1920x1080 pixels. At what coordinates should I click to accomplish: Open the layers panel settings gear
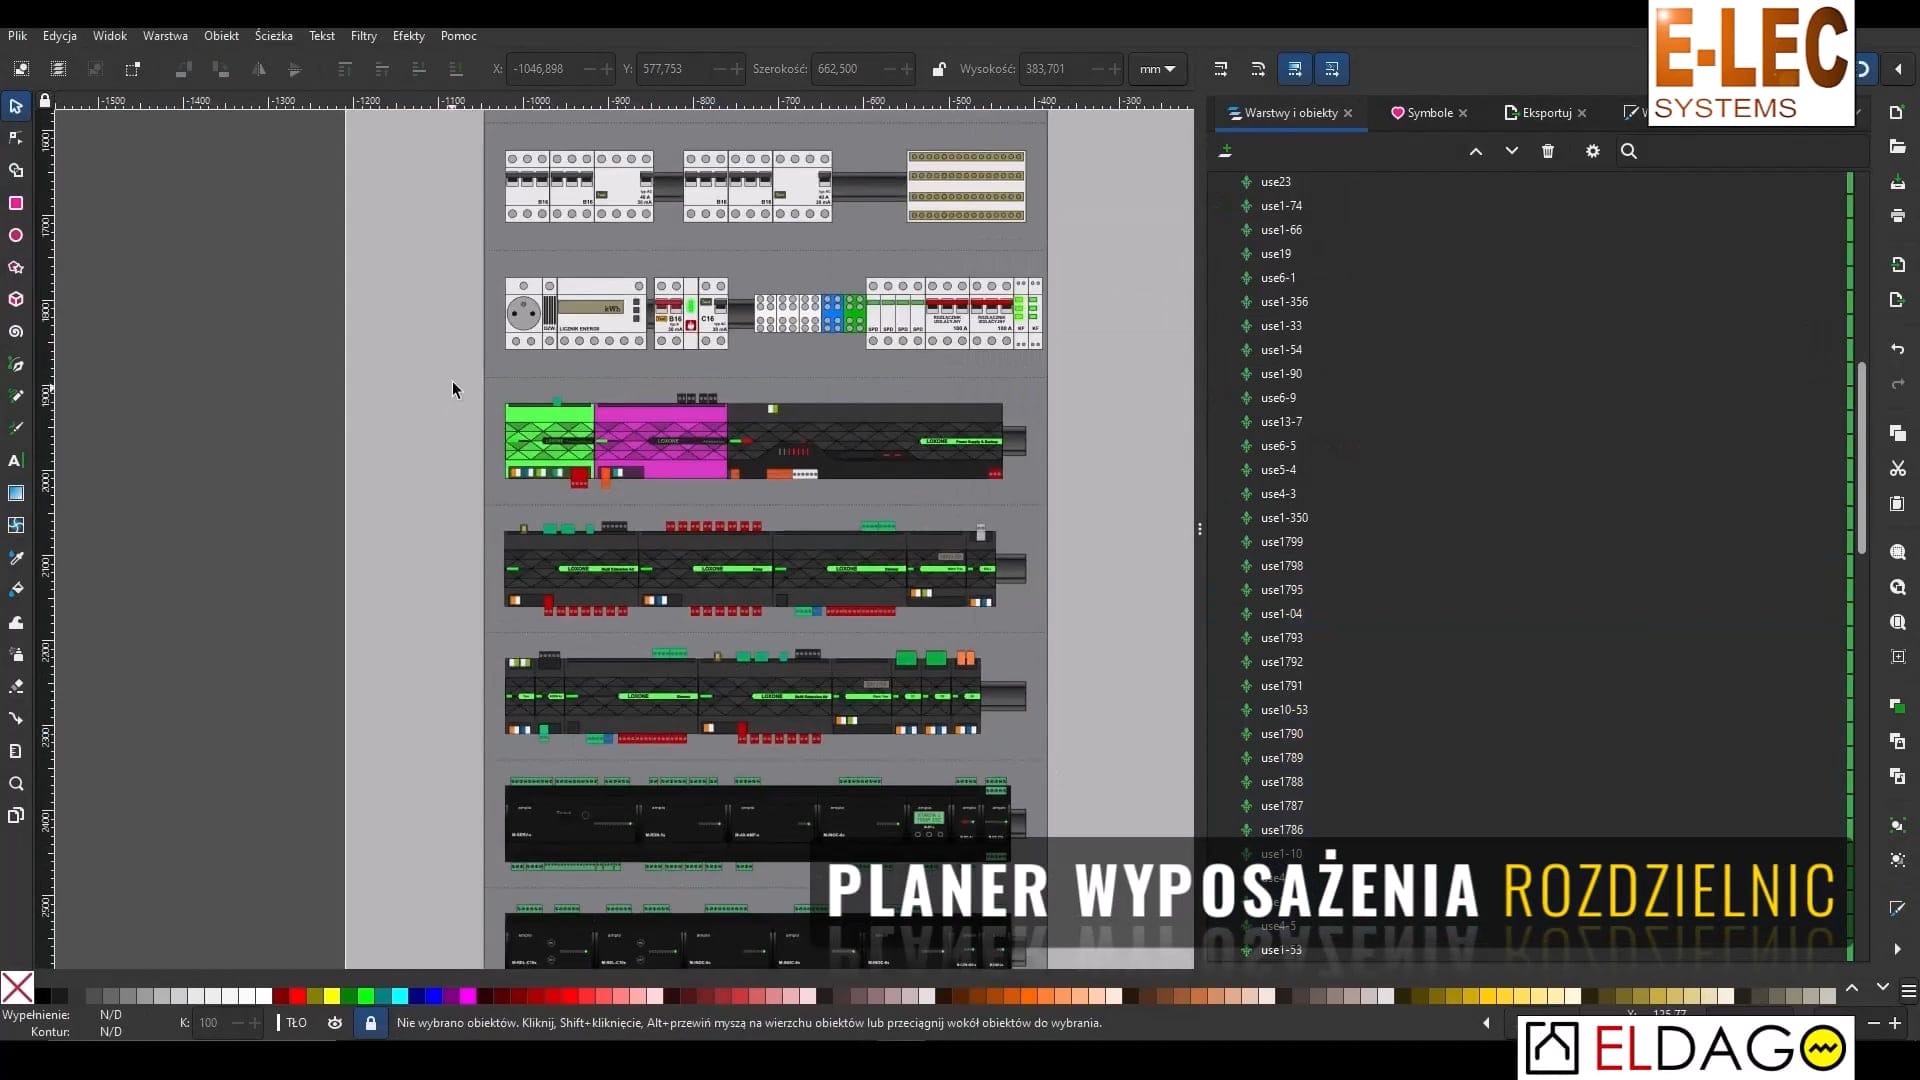pyautogui.click(x=1593, y=151)
